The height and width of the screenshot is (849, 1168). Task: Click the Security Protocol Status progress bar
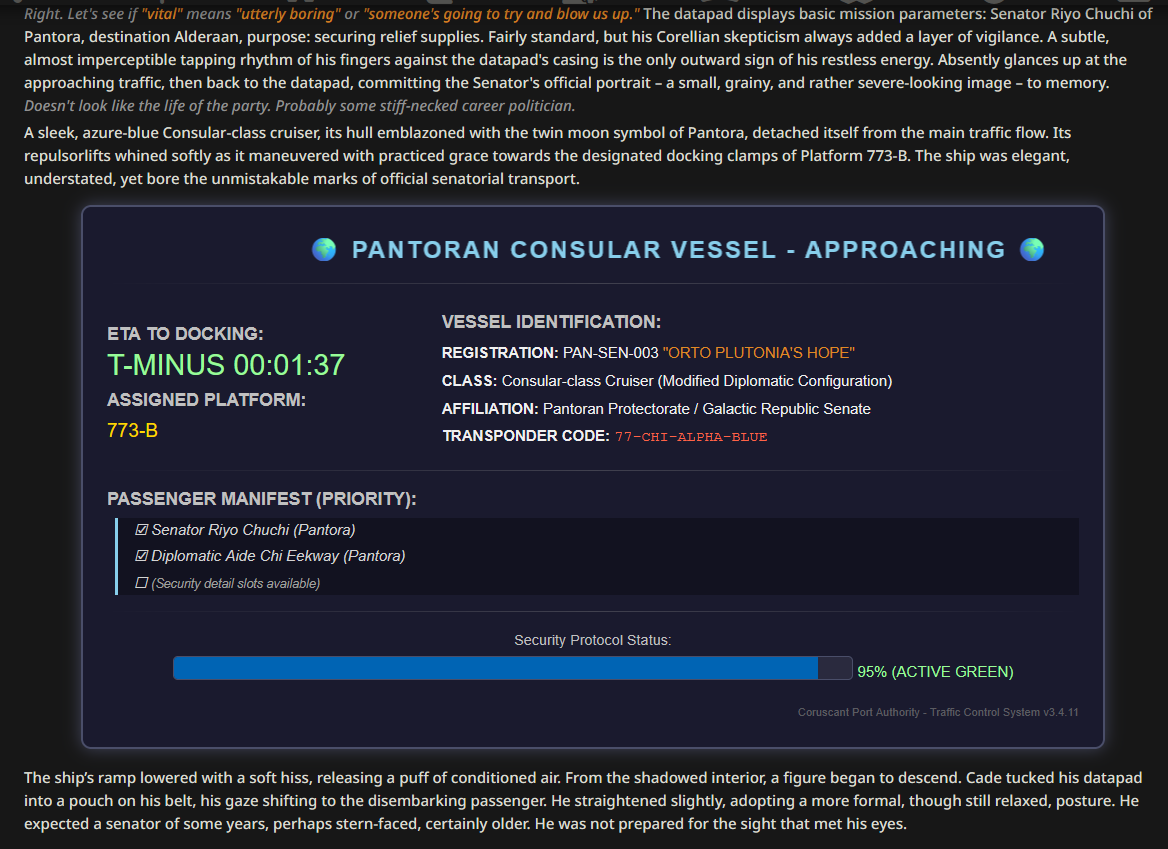pos(512,668)
